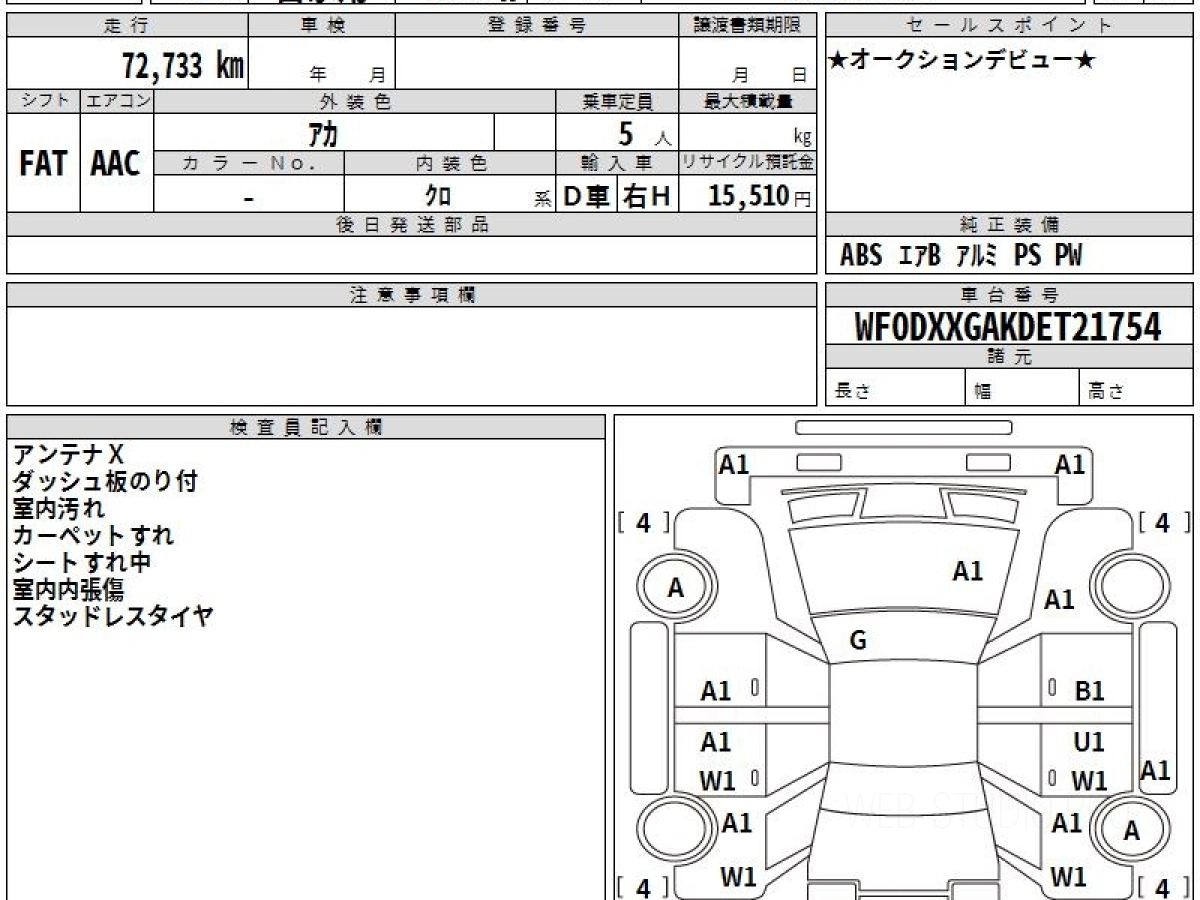Click the 譲渡書類期限 header cell
The width and height of the screenshot is (1200, 900).
(747, 26)
